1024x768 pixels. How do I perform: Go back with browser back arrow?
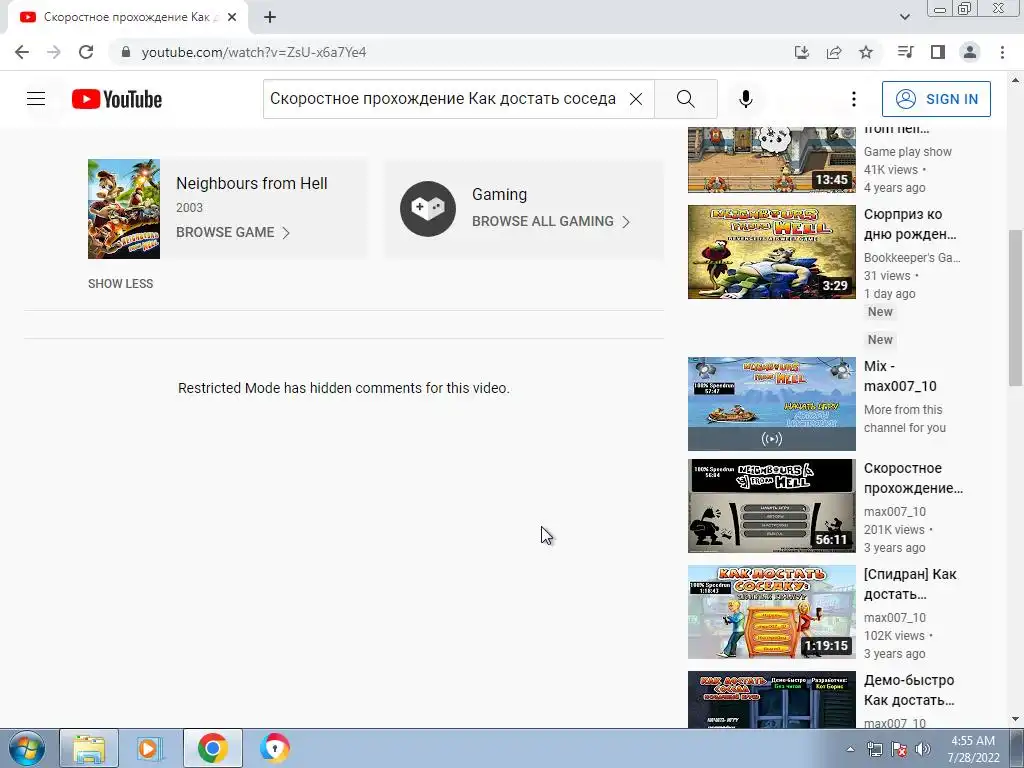click(x=22, y=52)
